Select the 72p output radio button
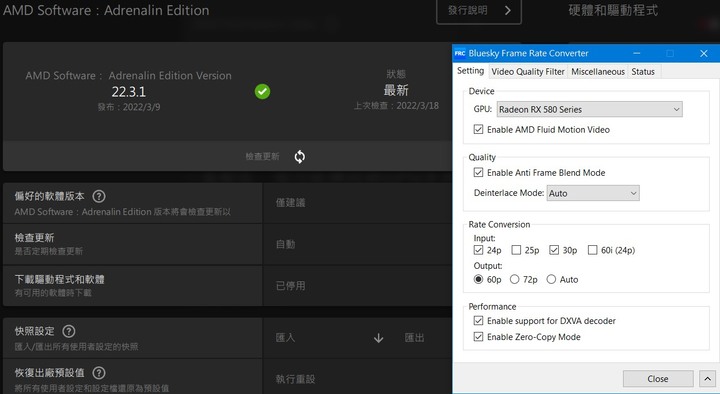 point(514,279)
